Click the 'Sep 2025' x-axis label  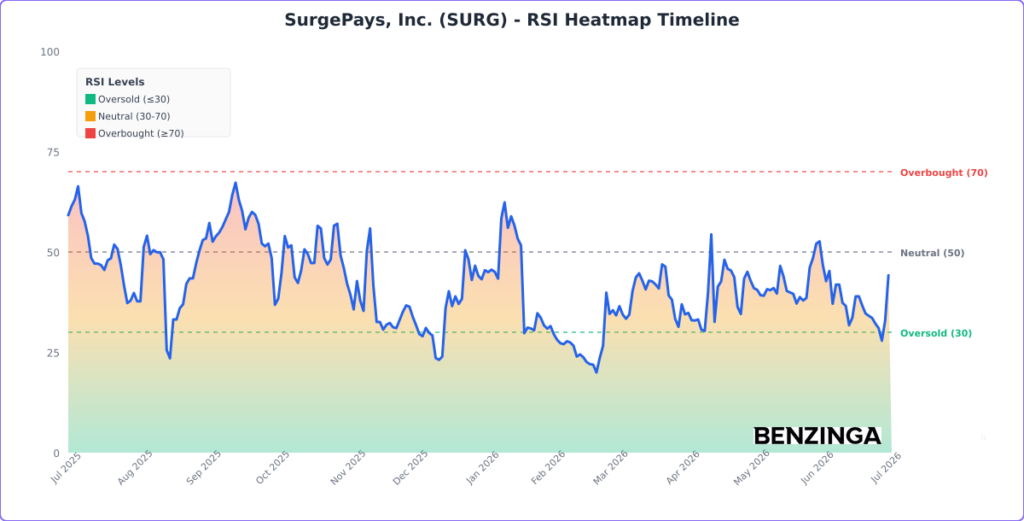205,467
